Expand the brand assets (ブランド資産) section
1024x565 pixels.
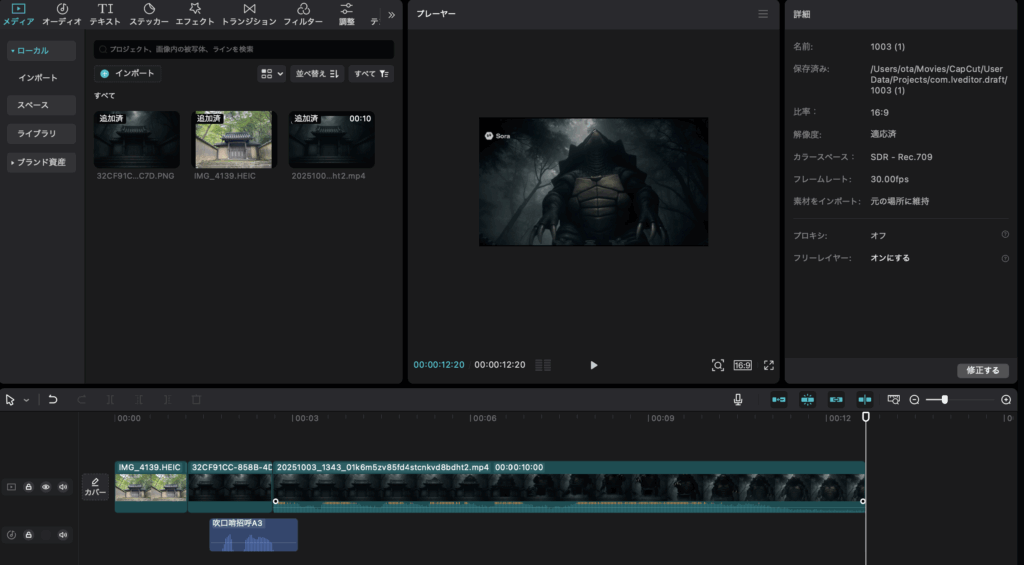pyautogui.click(x=41, y=162)
